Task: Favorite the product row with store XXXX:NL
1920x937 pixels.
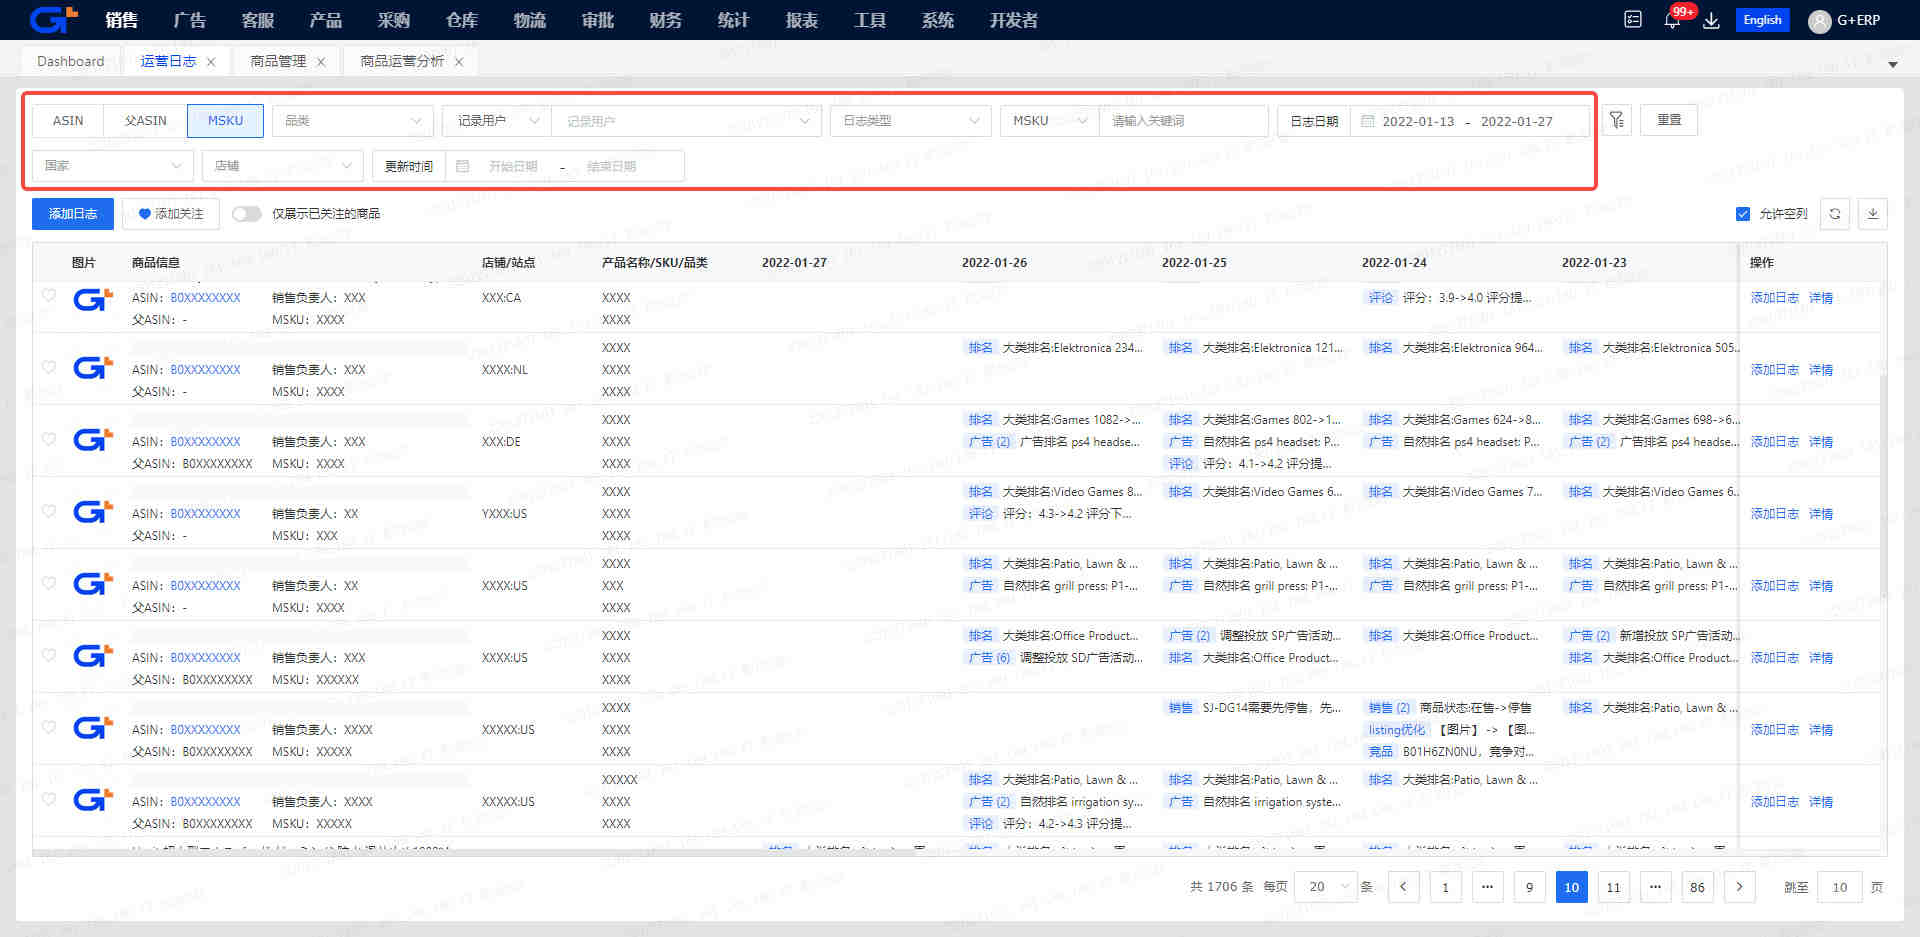Action: tap(49, 367)
